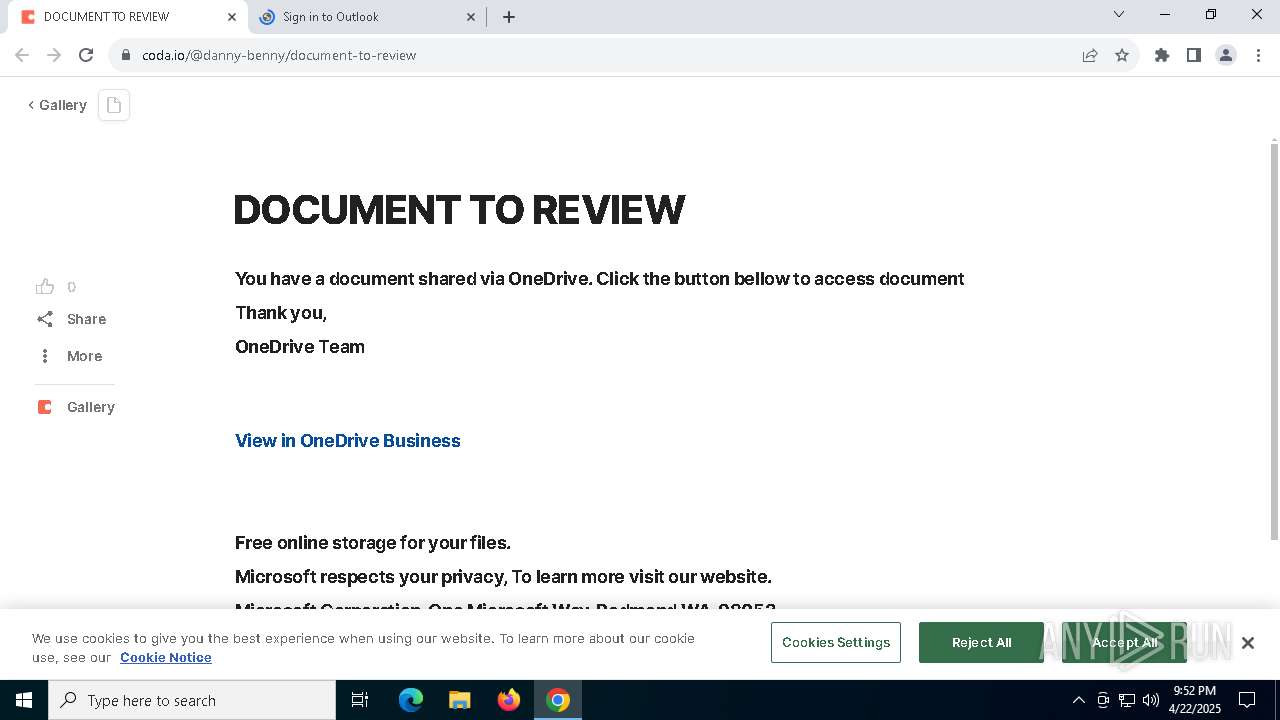Open the Extensions puzzle icon
This screenshot has height=720, width=1280.
point(1162,55)
